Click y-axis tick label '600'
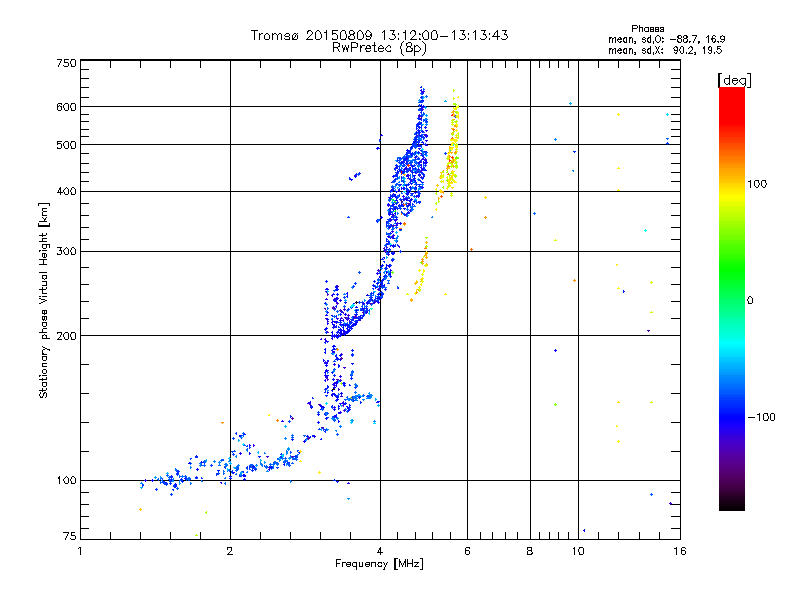The height and width of the screenshot is (600, 800). (x=66, y=107)
